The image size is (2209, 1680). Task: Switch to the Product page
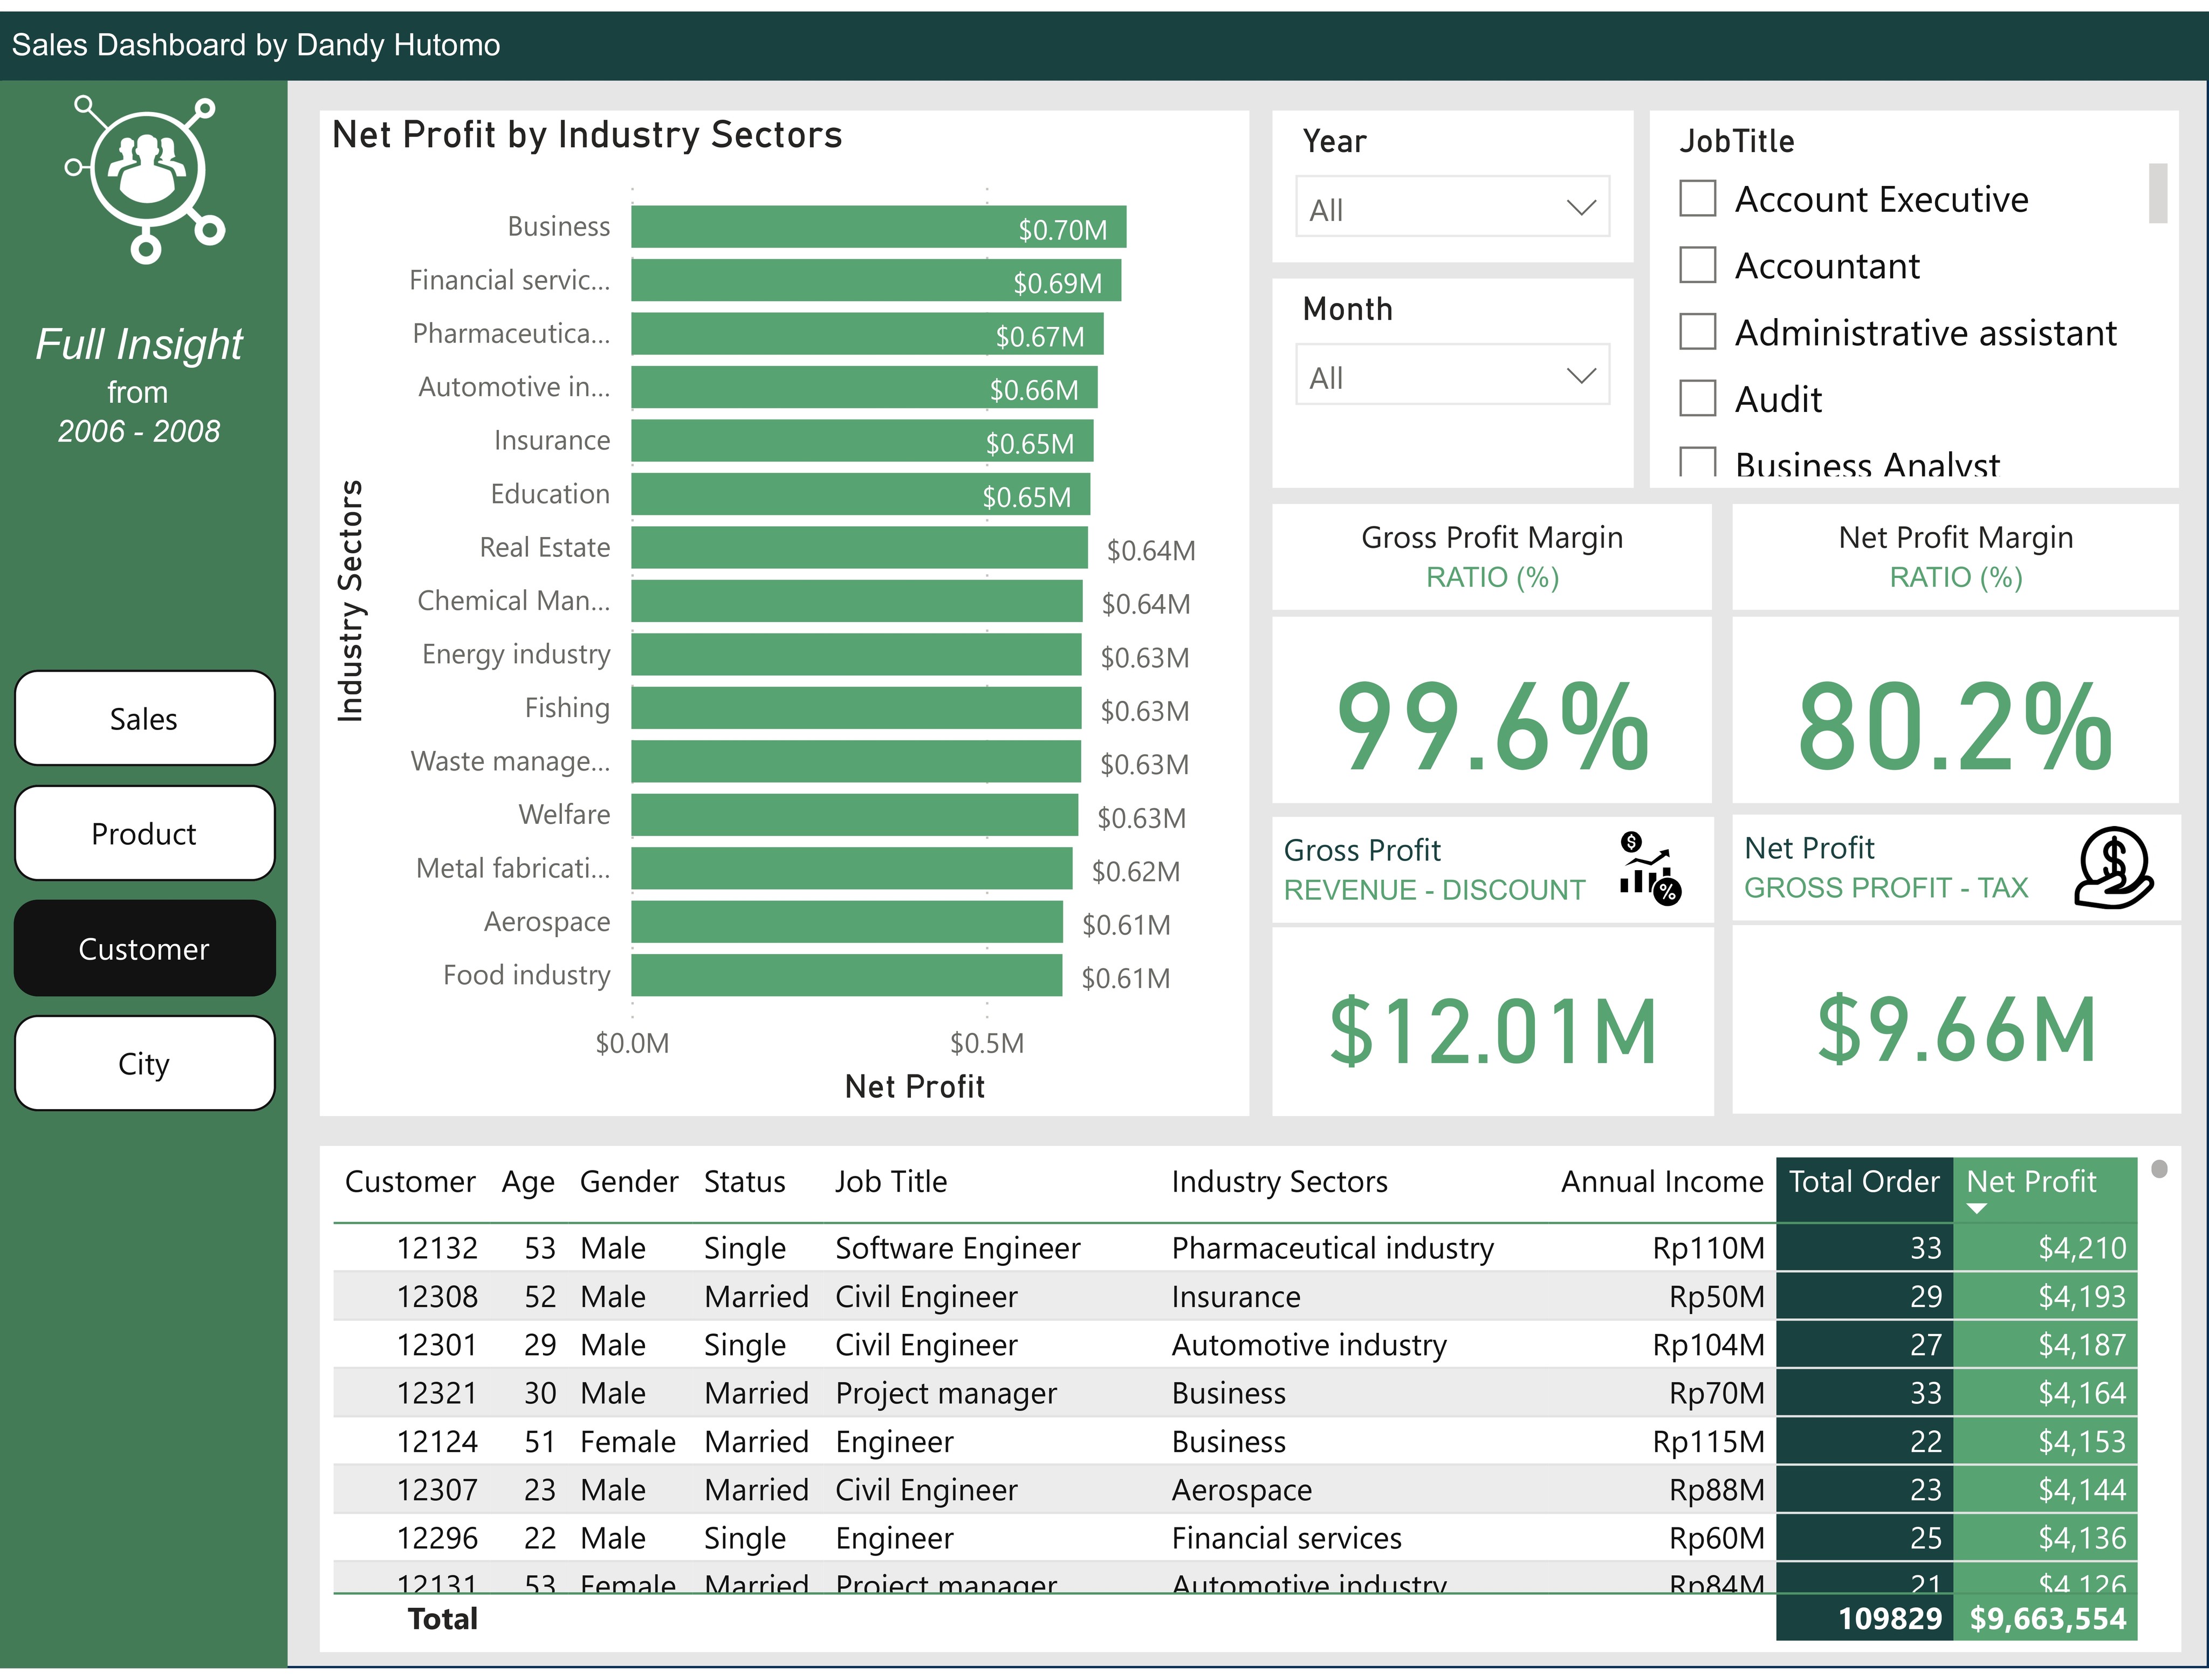[144, 833]
